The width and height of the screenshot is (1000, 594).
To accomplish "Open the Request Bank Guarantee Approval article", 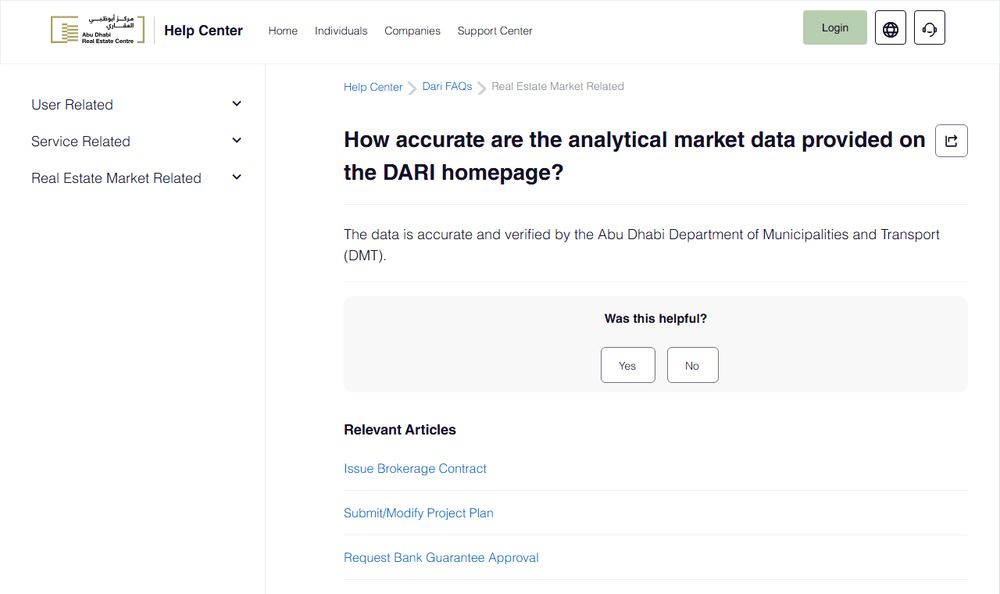I will point(441,558).
